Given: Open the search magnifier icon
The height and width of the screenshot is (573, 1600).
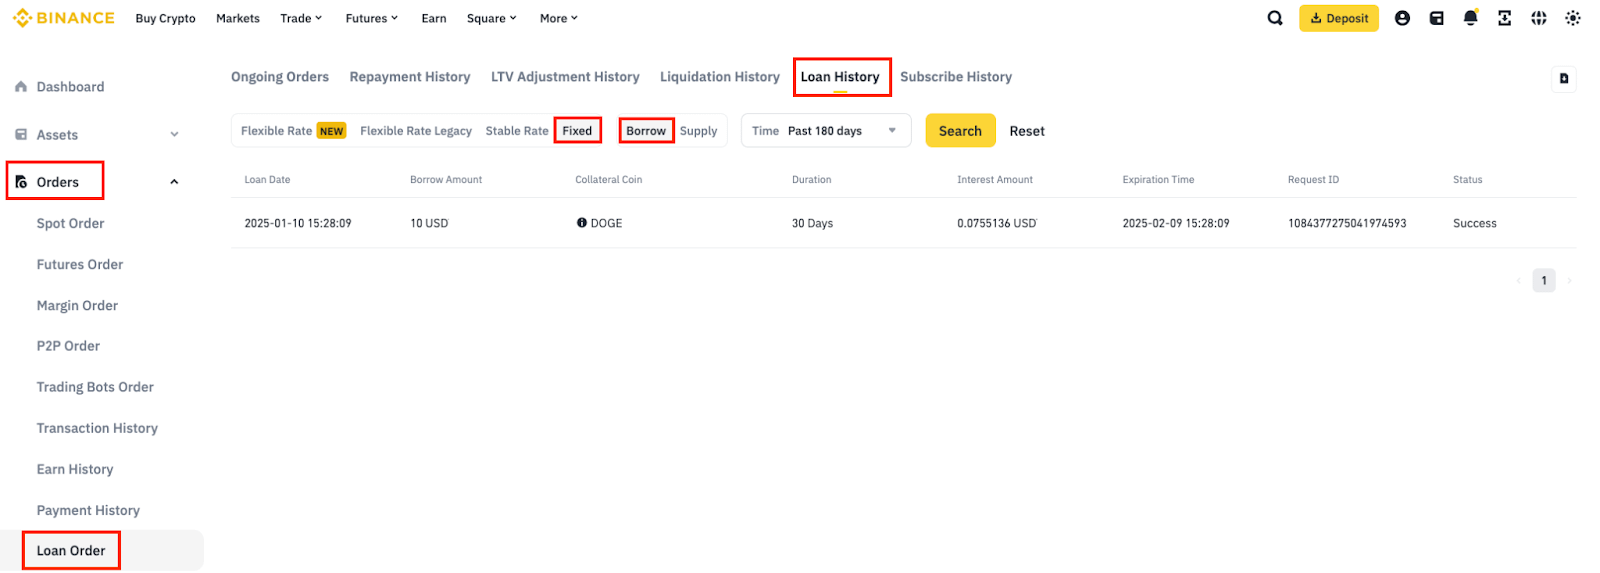Looking at the screenshot, I should 1275,18.
